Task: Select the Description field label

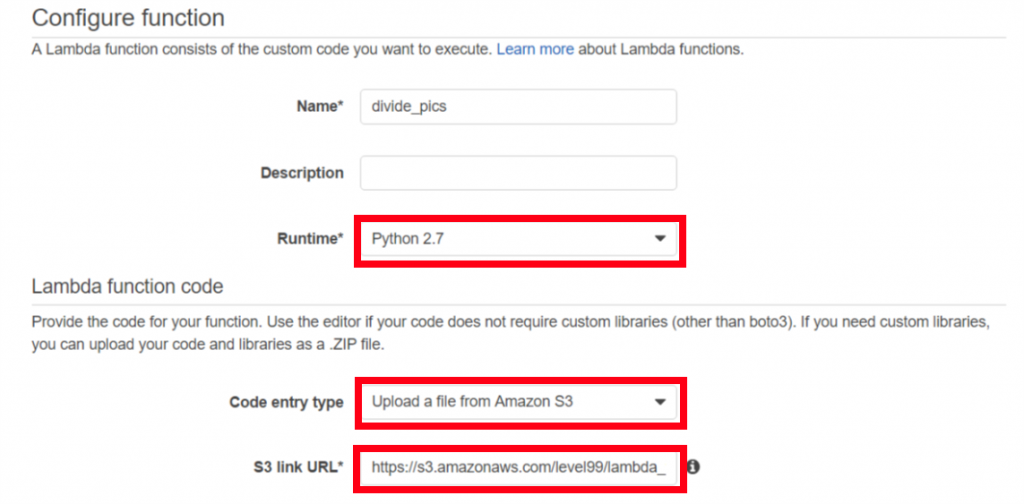Action: 302,173
